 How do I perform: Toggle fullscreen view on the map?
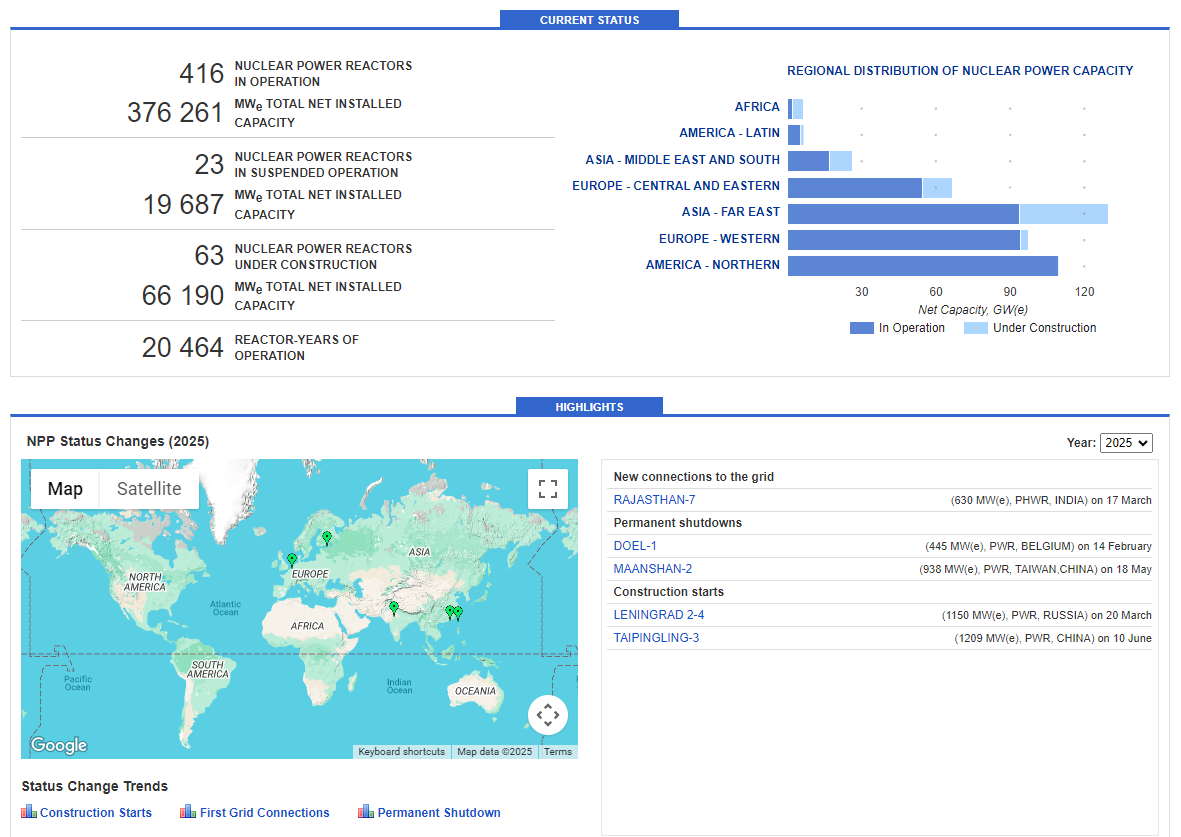[x=547, y=489]
